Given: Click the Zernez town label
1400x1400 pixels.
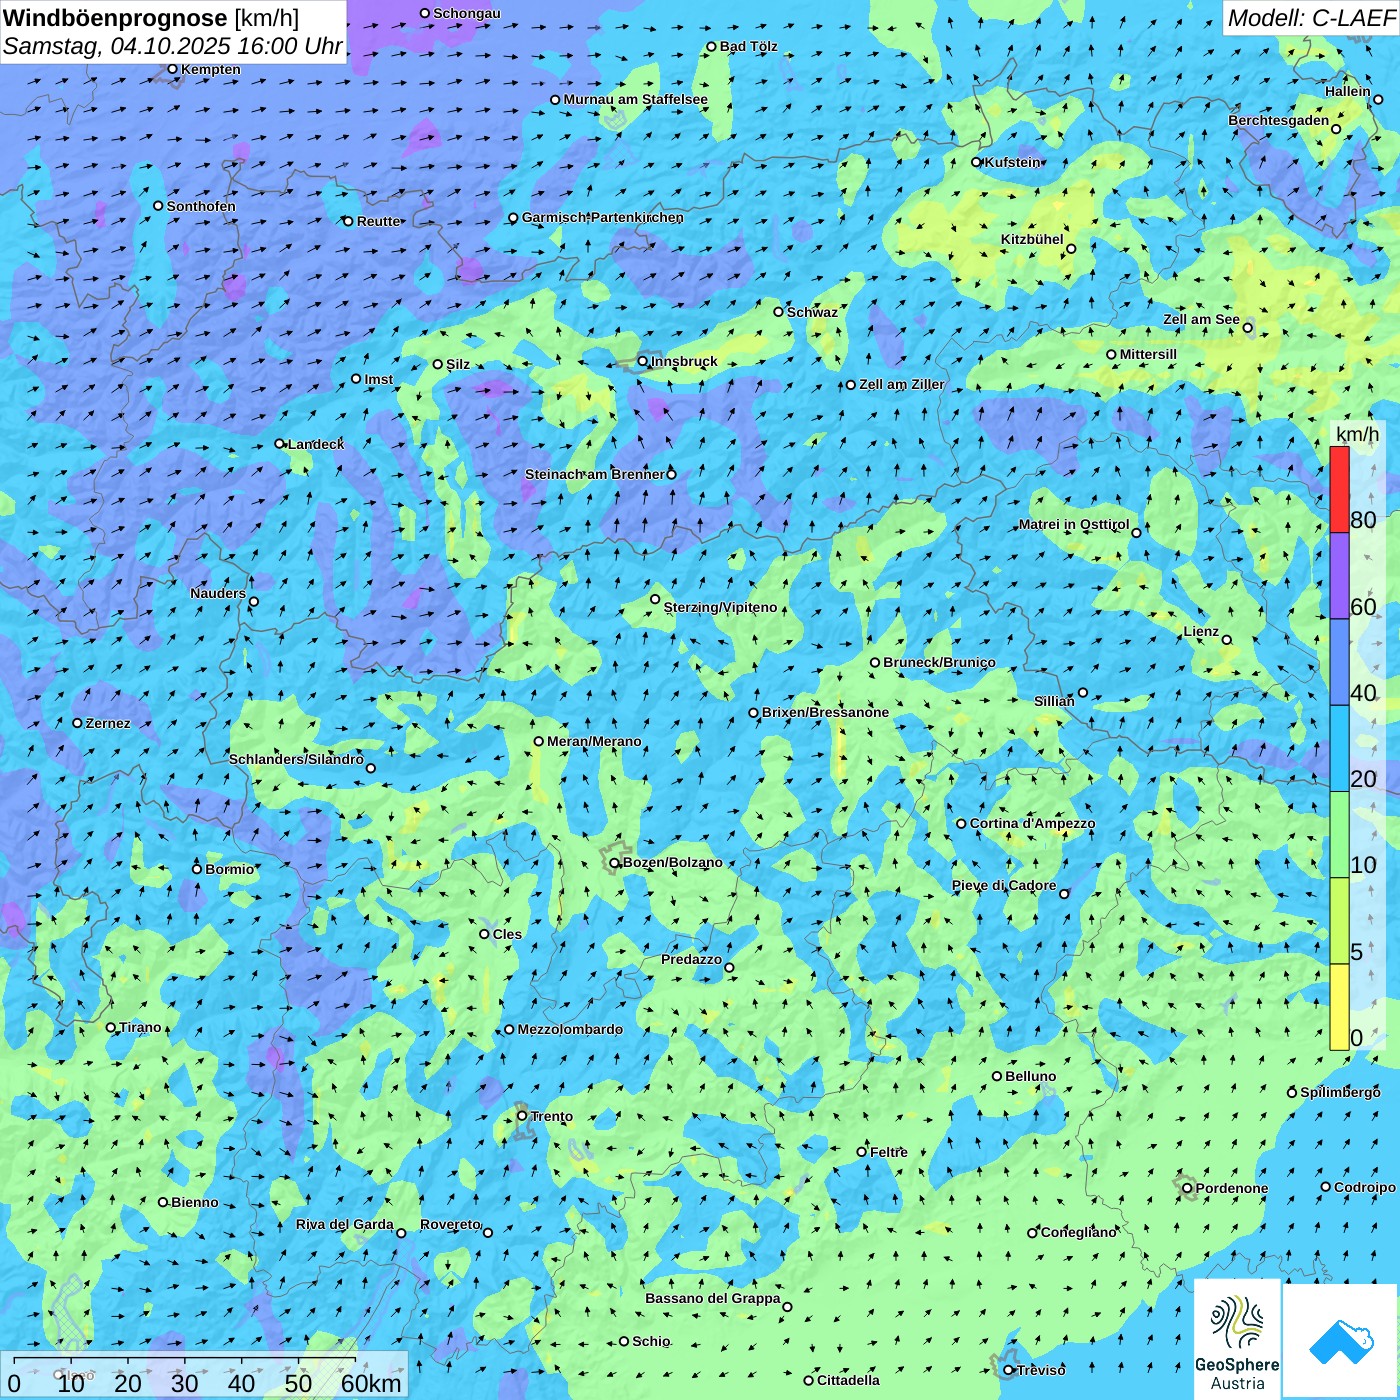Looking at the screenshot, I should click(x=108, y=723).
